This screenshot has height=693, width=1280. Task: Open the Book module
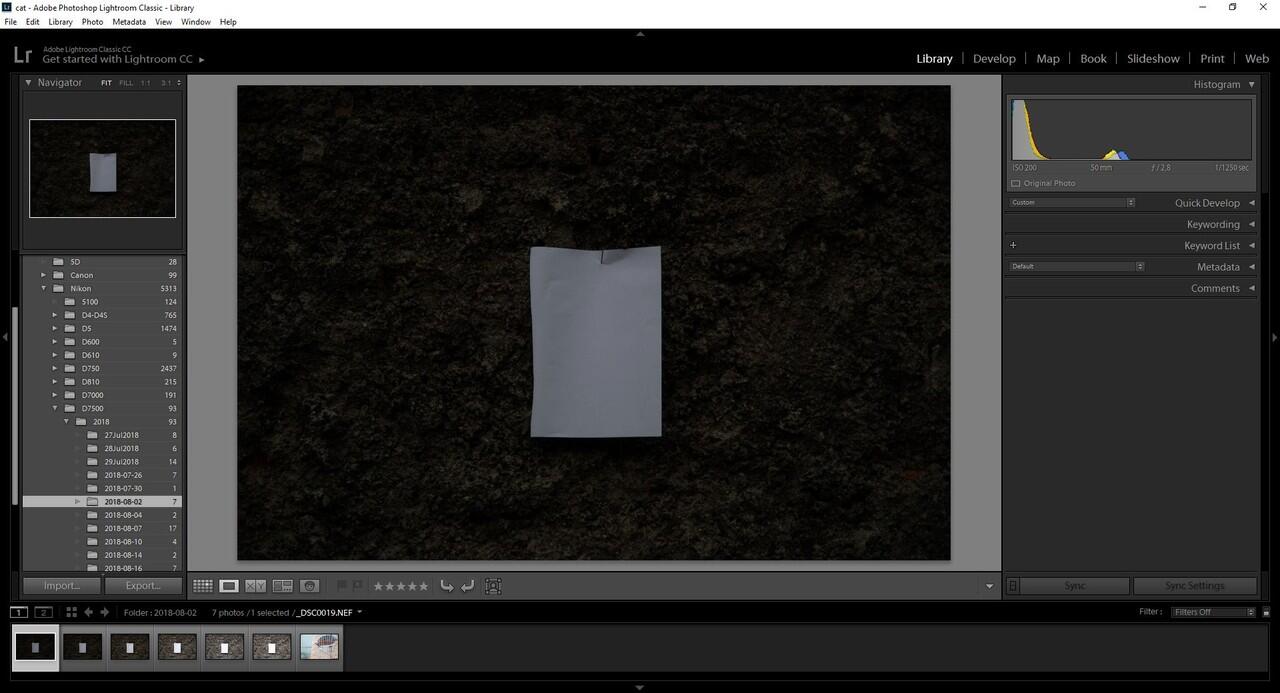(x=1093, y=58)
